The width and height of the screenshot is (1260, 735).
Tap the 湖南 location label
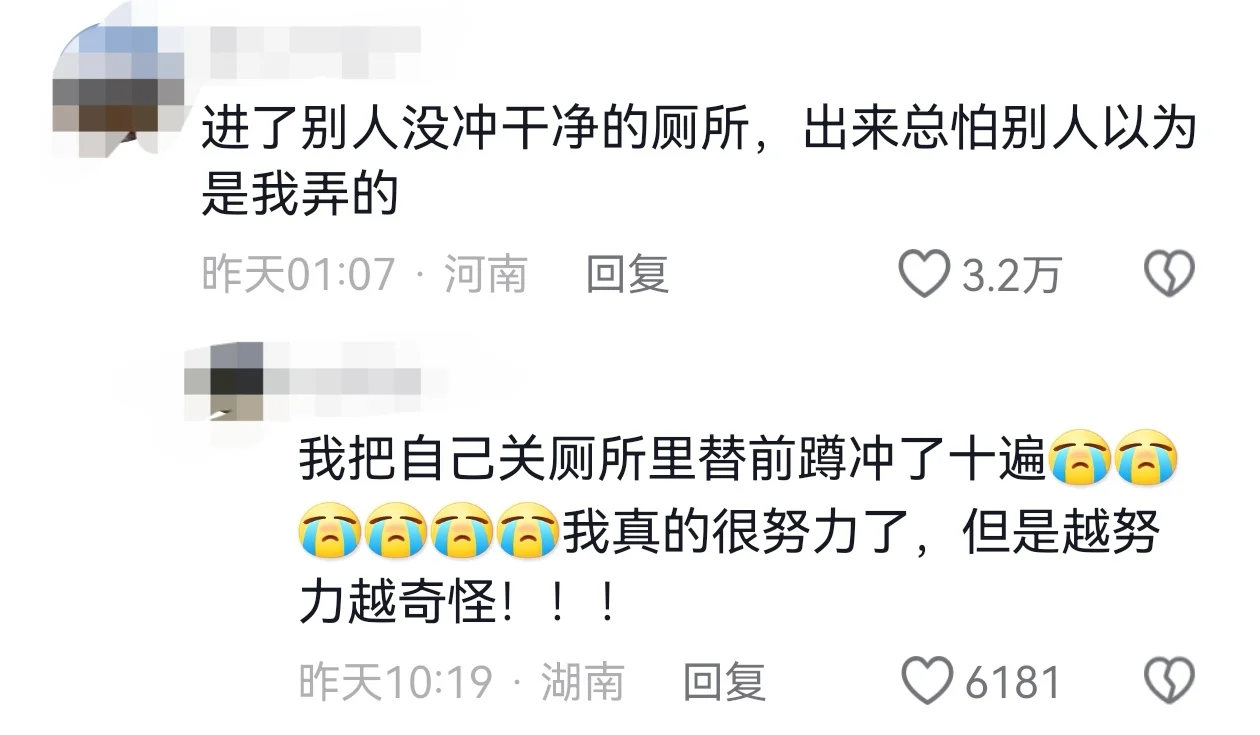pos(582,682)
